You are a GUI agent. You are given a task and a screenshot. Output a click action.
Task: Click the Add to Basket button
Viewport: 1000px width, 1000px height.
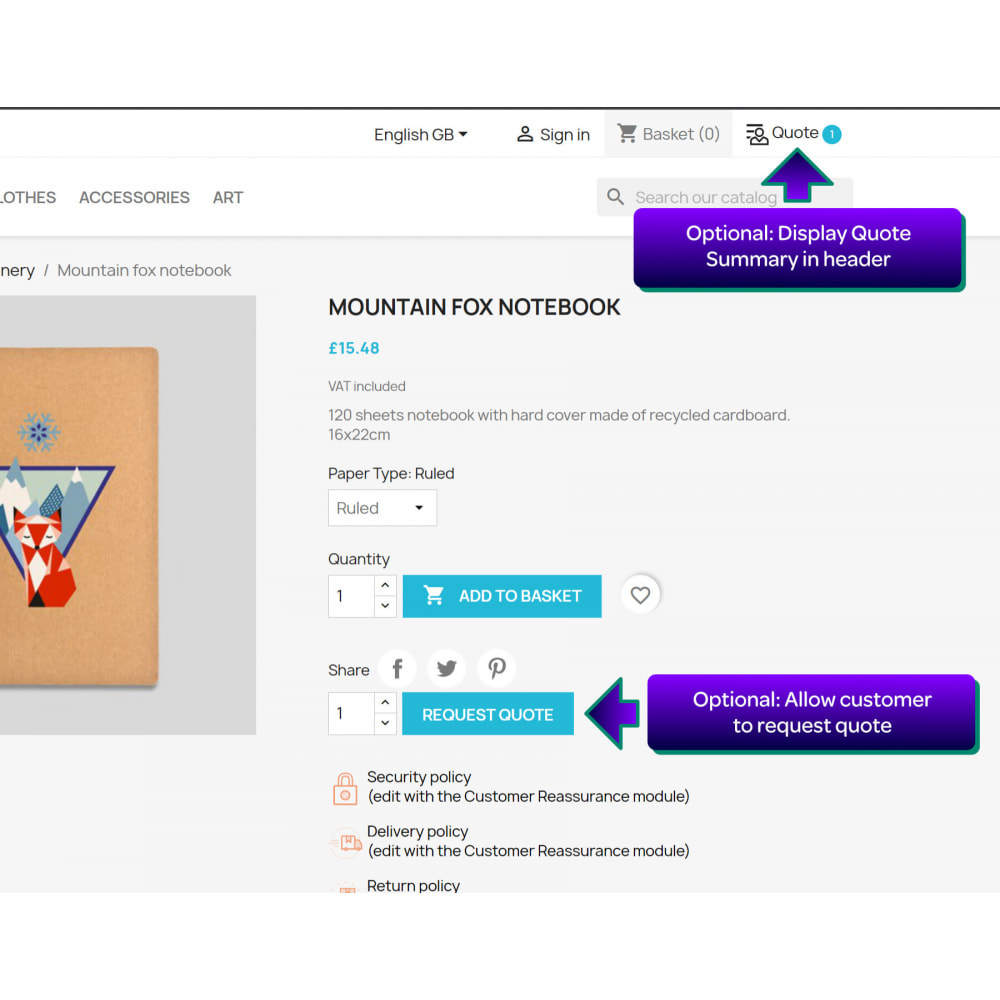pyautogui.click(x=502, y=596)
